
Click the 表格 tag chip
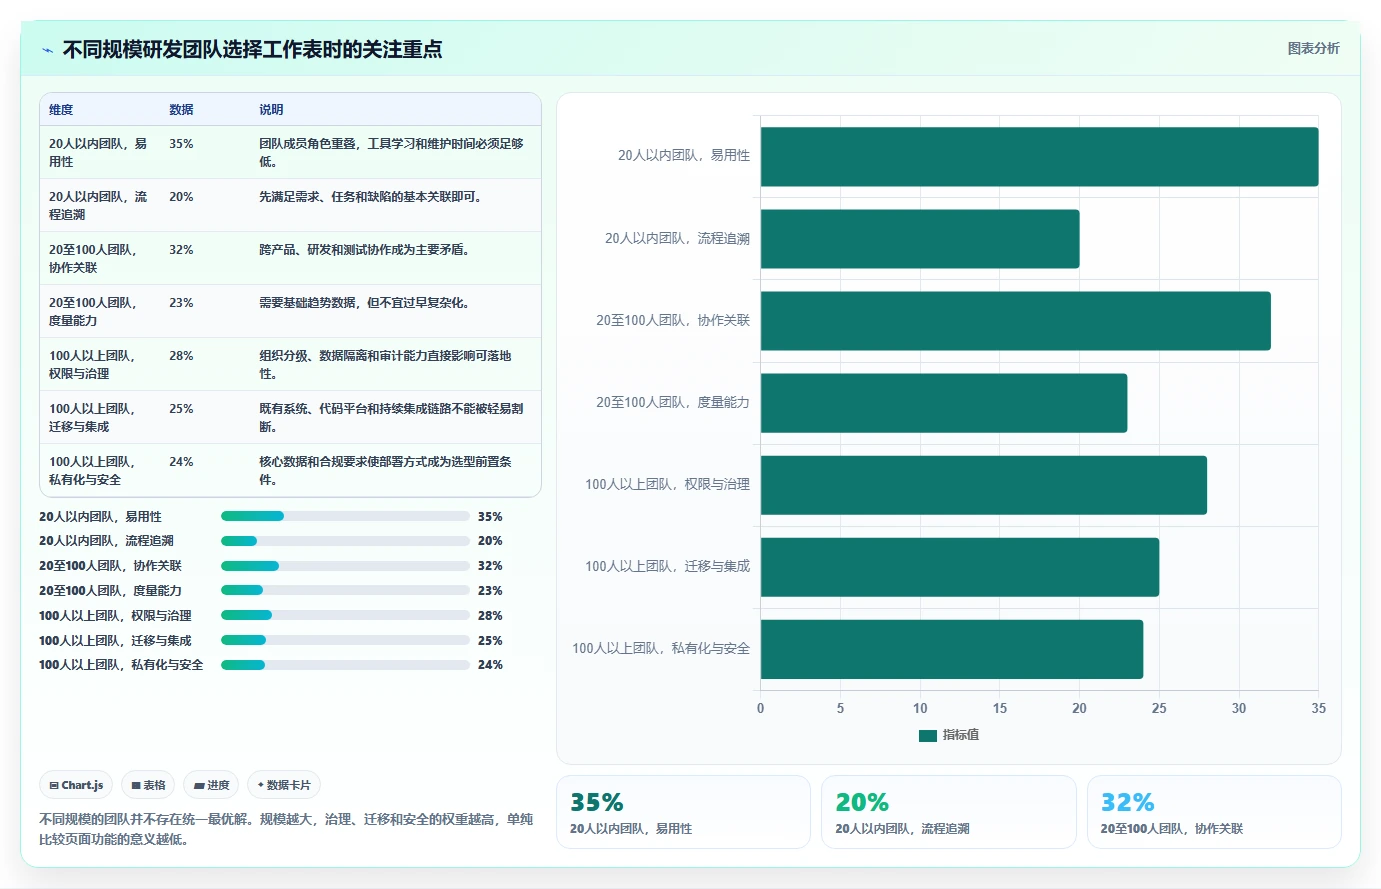tap(148, 785)
